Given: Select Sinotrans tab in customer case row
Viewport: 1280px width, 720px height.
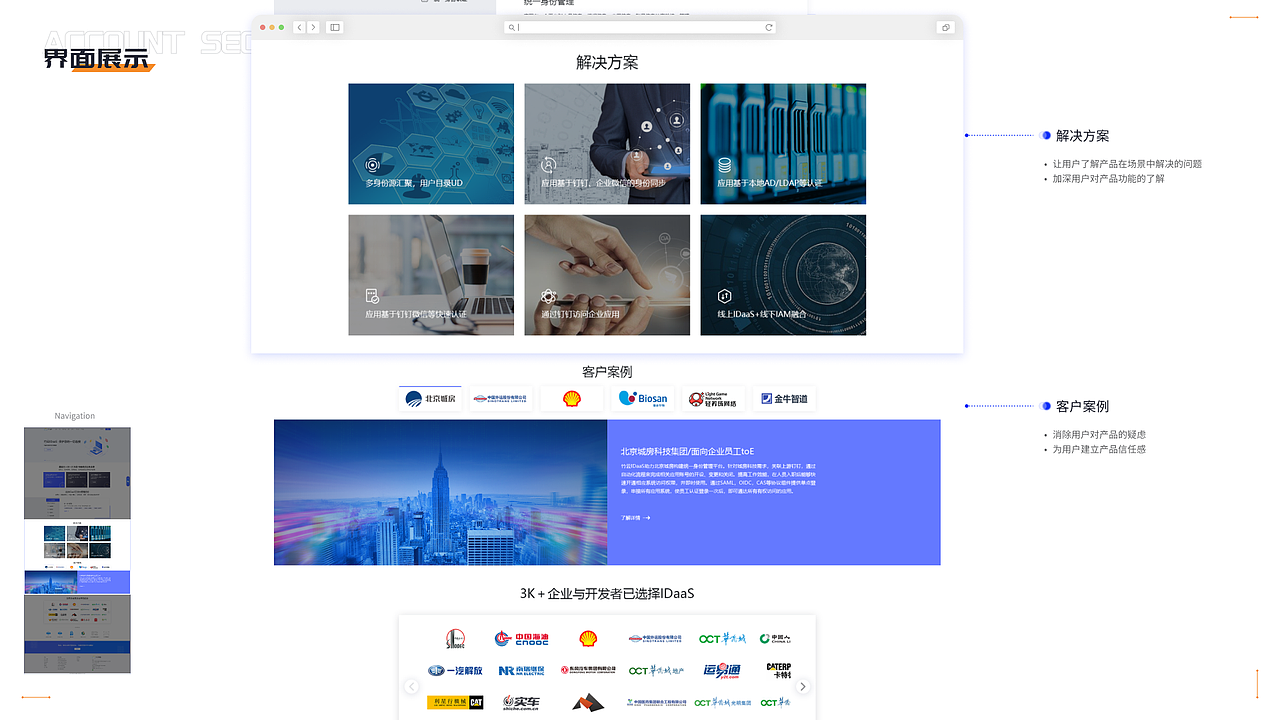Looking at the screenshot, I should [x=501, y=398].
